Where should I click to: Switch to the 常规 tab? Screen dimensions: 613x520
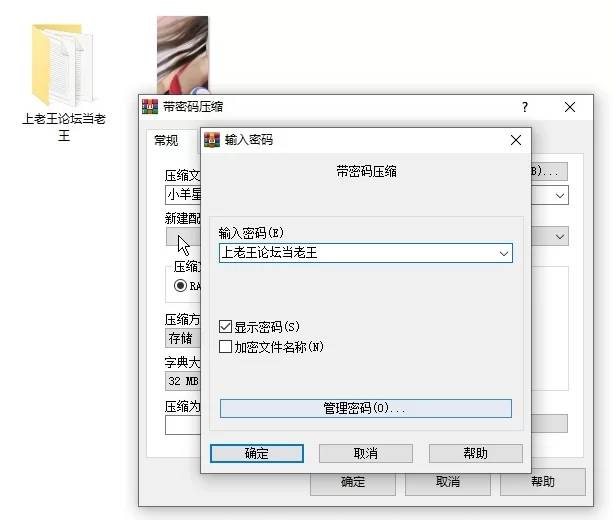click(x=166, y=140)
